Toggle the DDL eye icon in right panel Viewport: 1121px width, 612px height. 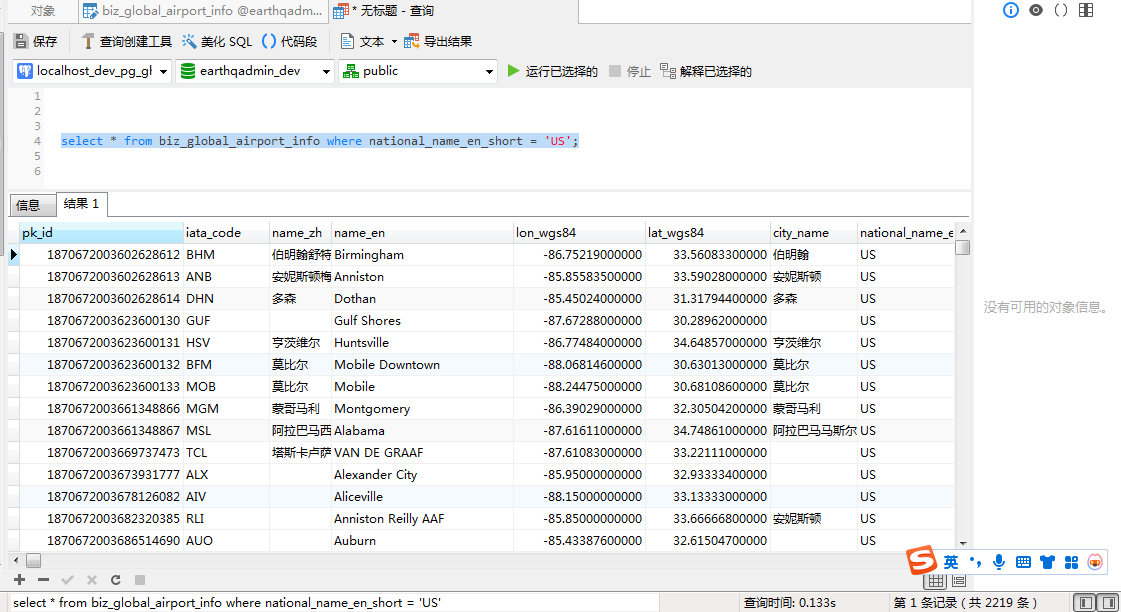pyautogui.click(x=1035, y=10)
